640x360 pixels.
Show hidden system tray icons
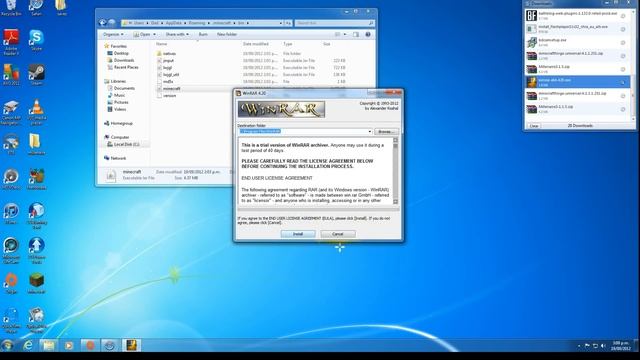579,346
